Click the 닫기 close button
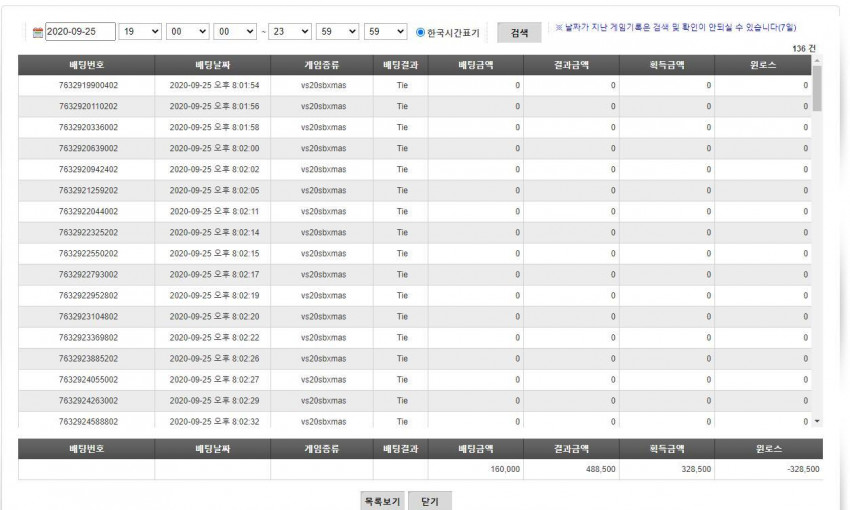 tap(430, 501)
